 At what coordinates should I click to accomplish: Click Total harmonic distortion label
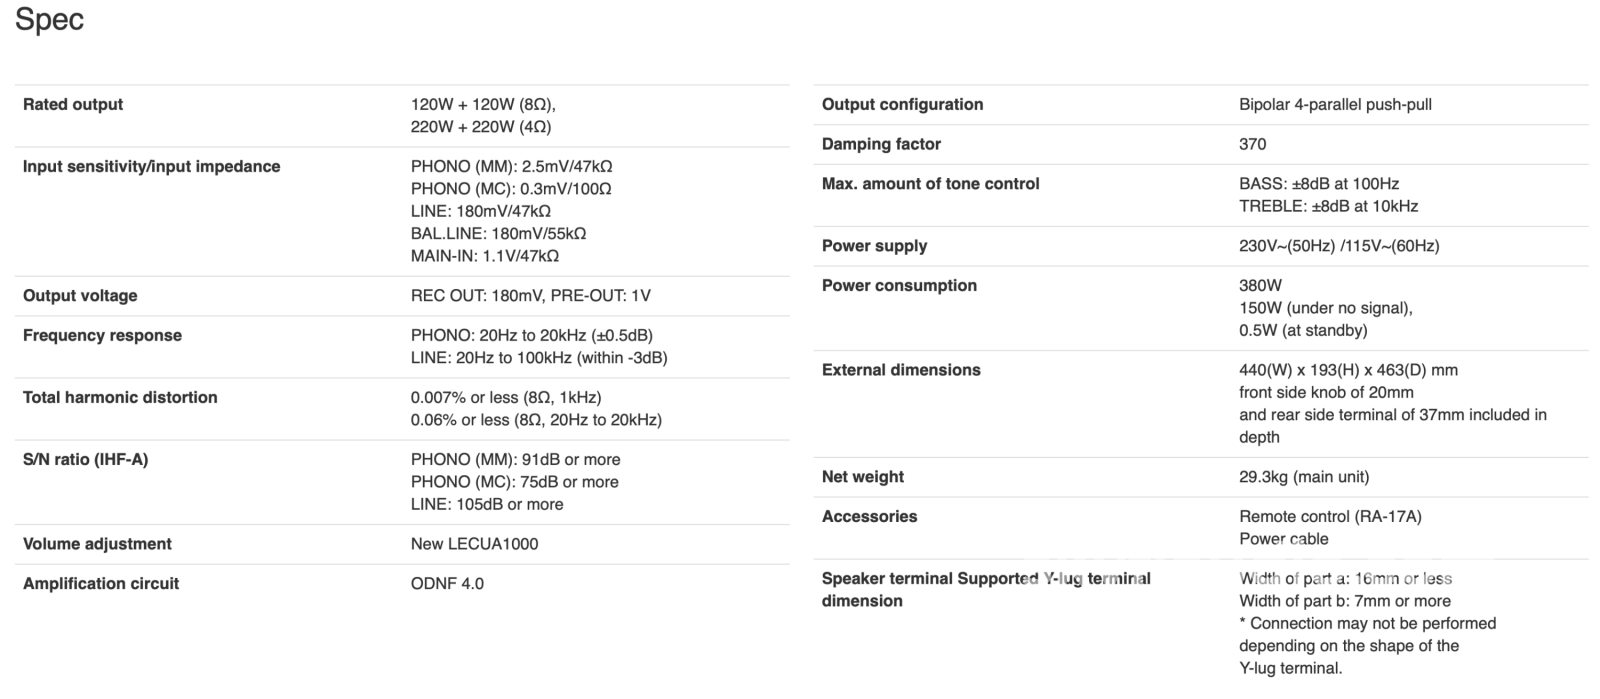pos(120,397)
